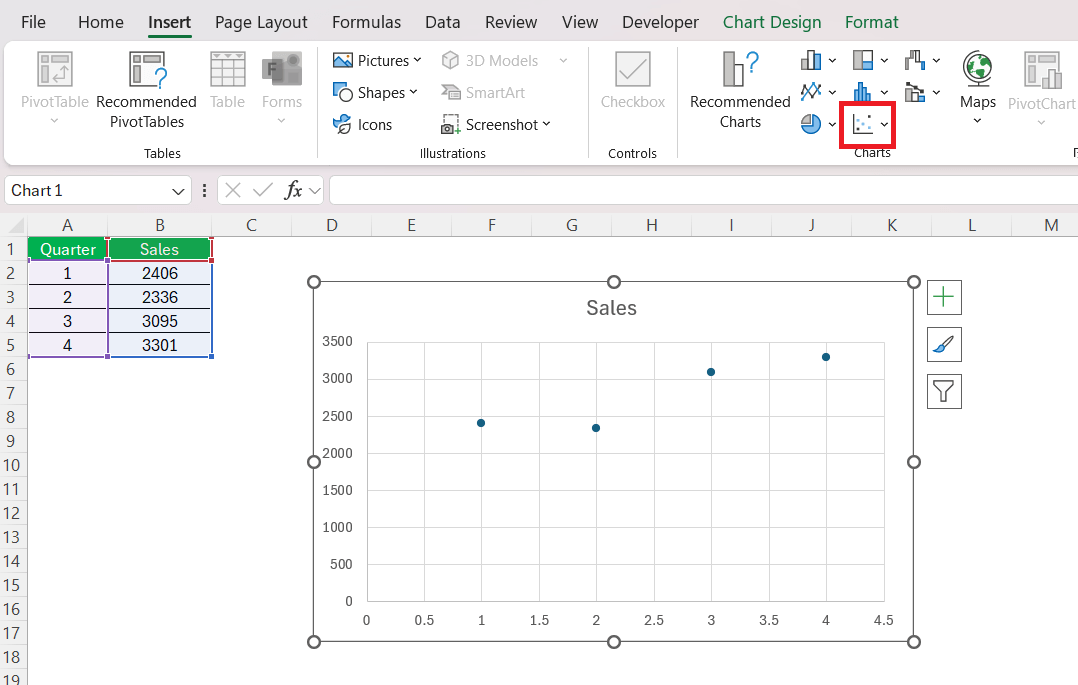The height and width of the screenshot is (685, 1078).
Task: Open Chart Styles paintbrush button
Action: (x=944, y=344)
